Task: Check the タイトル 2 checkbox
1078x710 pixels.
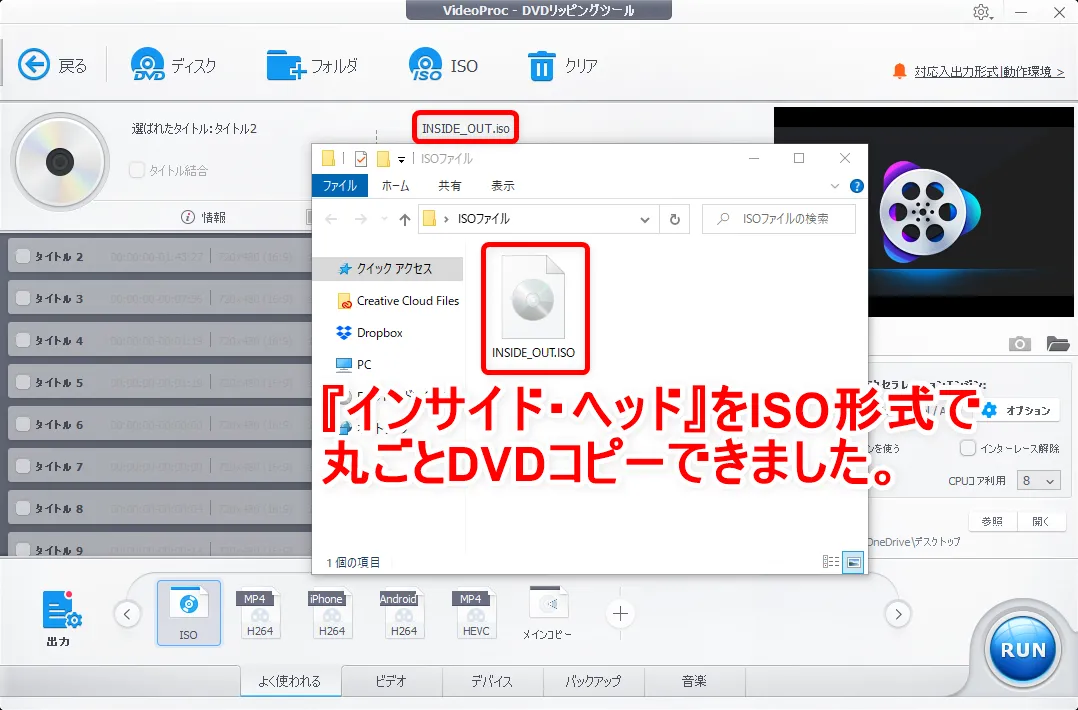Action: point(23,256)
